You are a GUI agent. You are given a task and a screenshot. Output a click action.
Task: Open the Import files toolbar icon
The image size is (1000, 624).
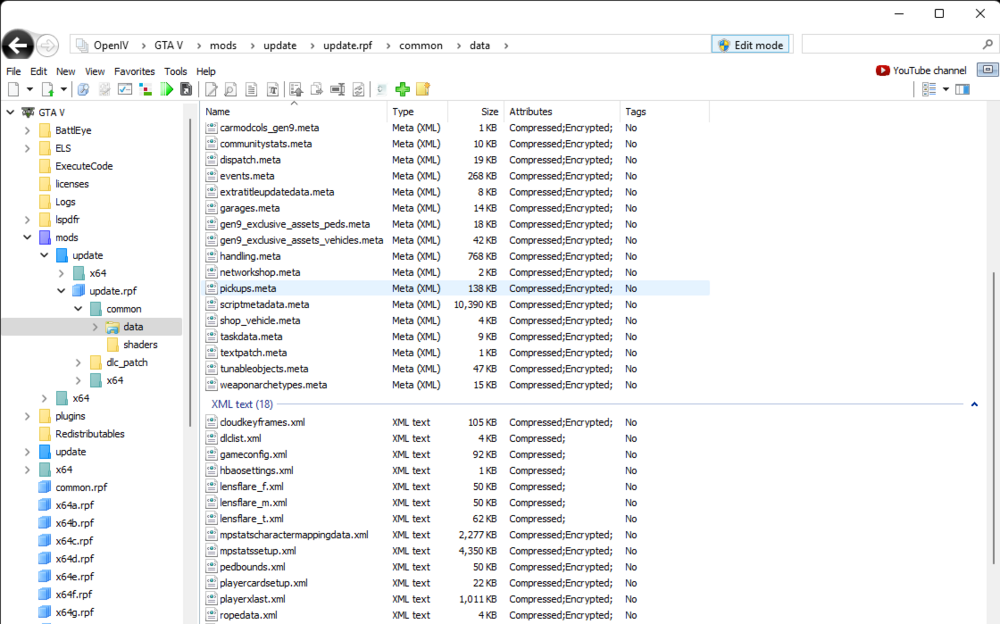click(296, 89)
